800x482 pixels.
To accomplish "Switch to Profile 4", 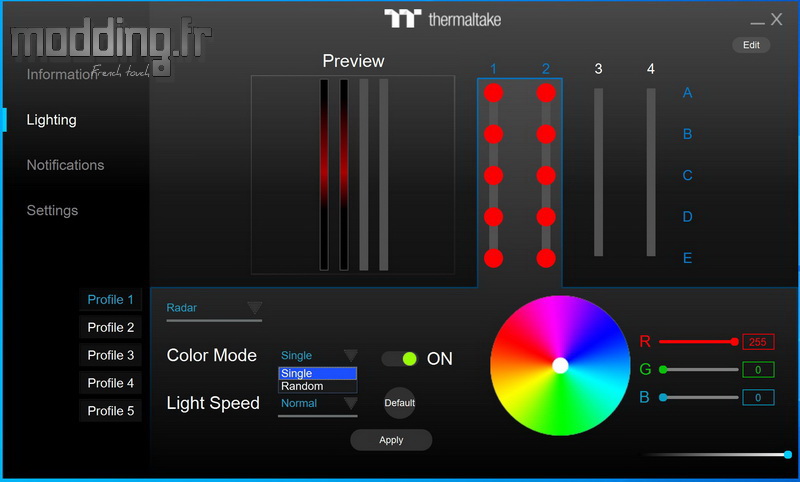I will 110,383.
